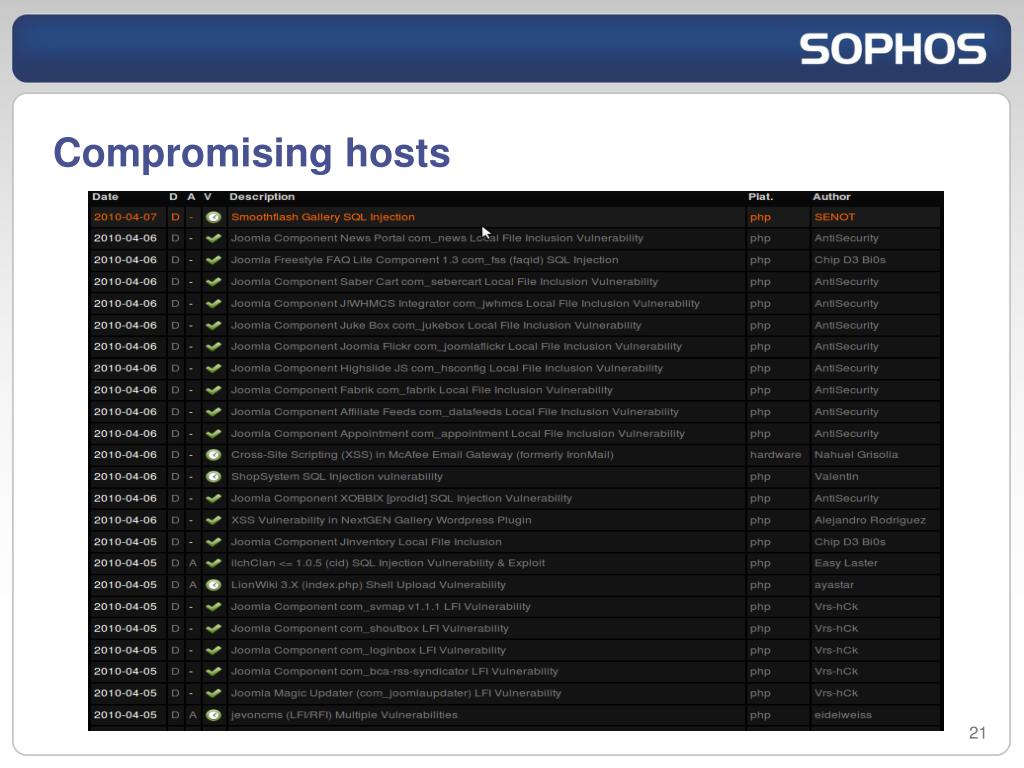Sort by the Date column header
The image size is (1024, 768).
105,197
